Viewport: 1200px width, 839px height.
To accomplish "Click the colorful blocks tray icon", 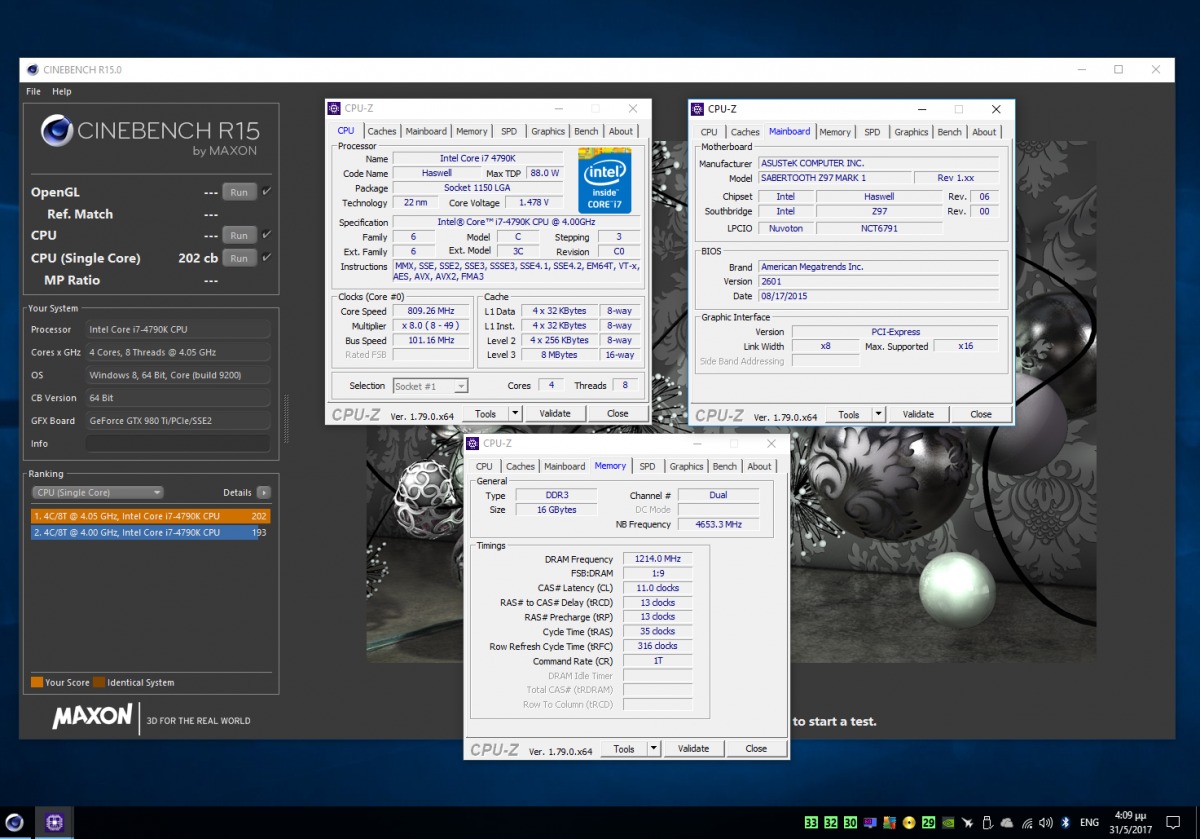I will coord(889,822).
